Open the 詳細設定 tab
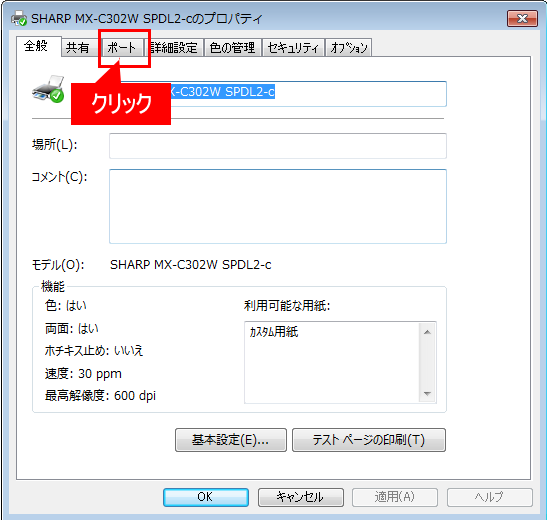 [x=173, y=47]
